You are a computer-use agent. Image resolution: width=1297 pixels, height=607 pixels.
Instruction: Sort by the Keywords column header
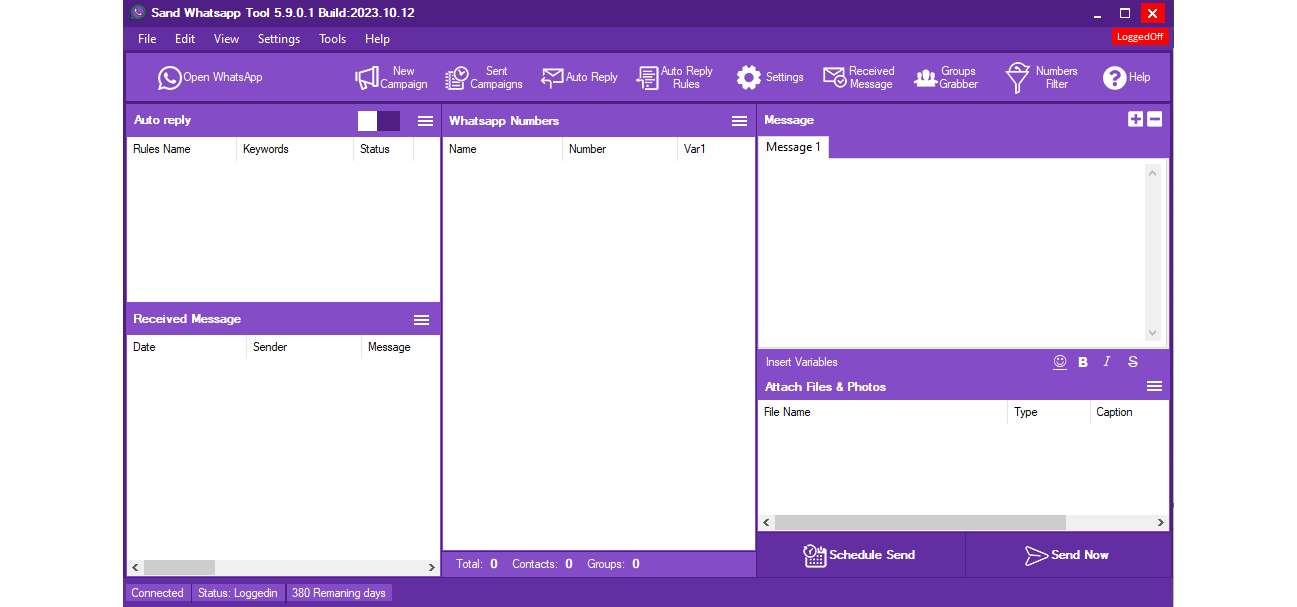pos(295,149)
